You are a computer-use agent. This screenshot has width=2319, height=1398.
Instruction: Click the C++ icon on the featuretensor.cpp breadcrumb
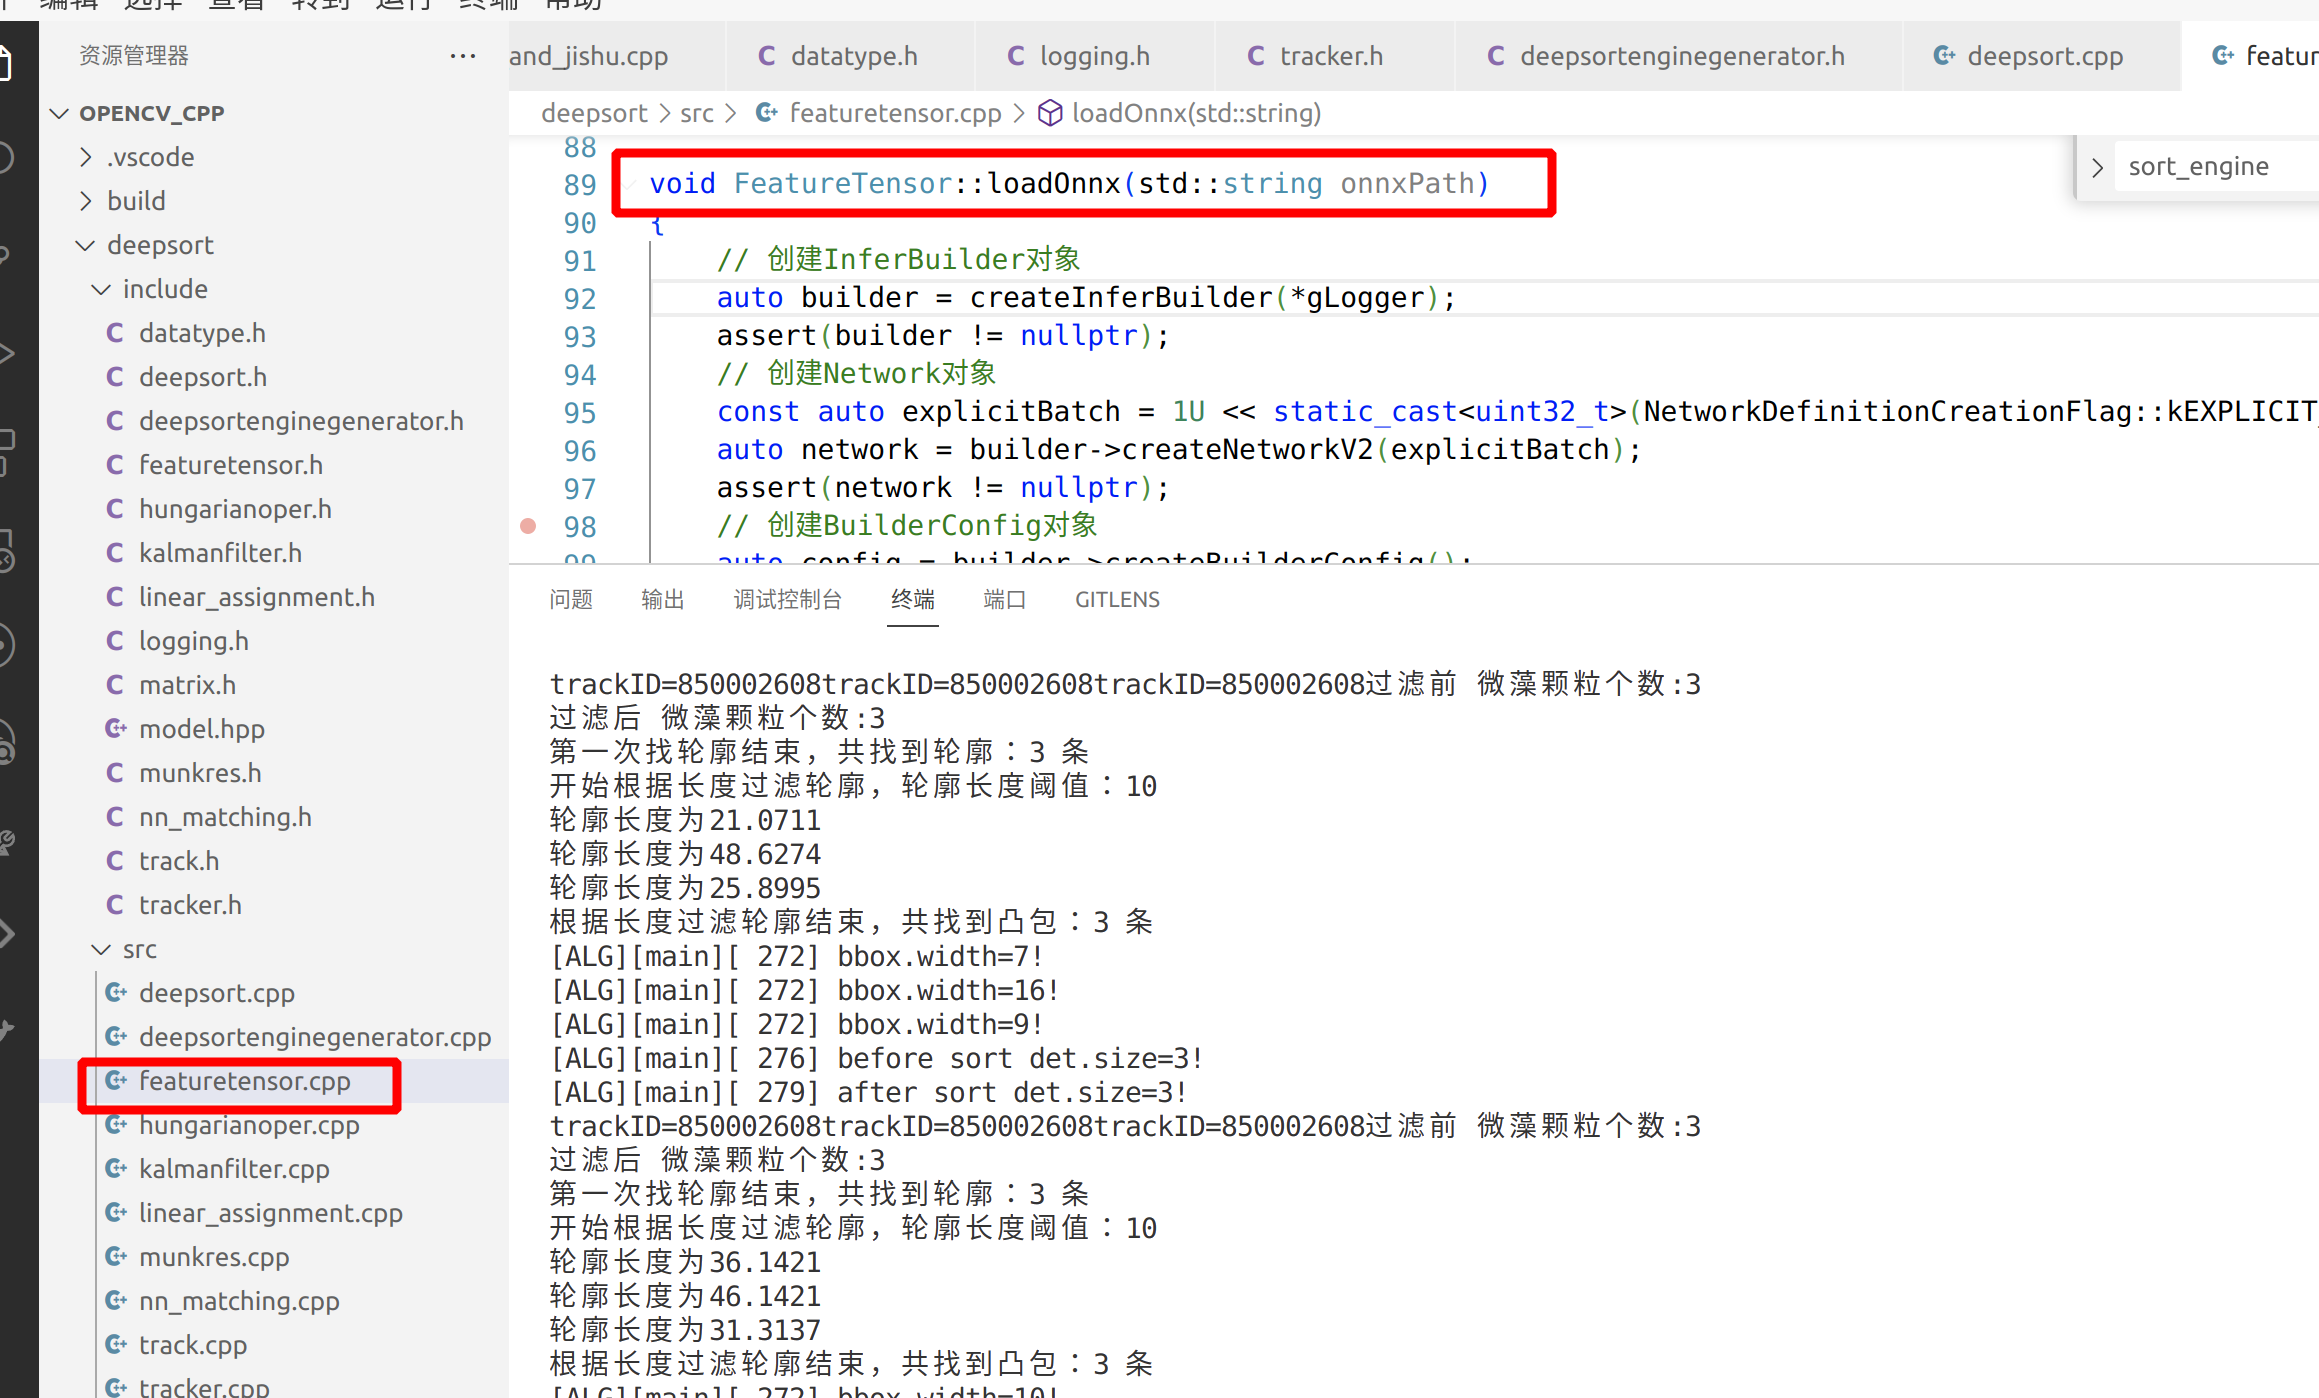click(767, 113)
